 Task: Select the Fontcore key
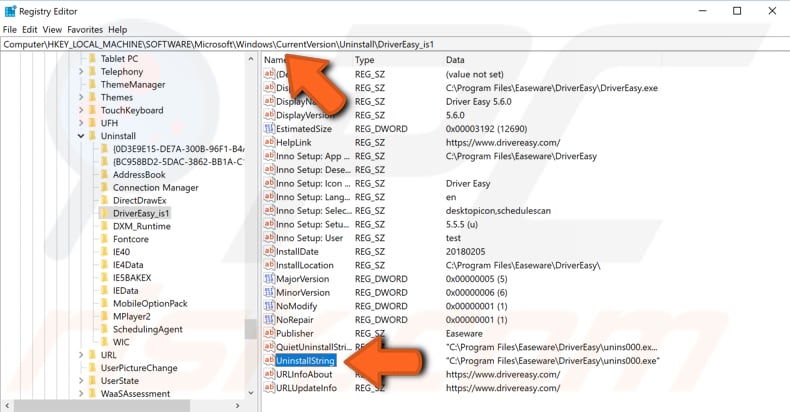pyautogui.click(x=130, y=239)
